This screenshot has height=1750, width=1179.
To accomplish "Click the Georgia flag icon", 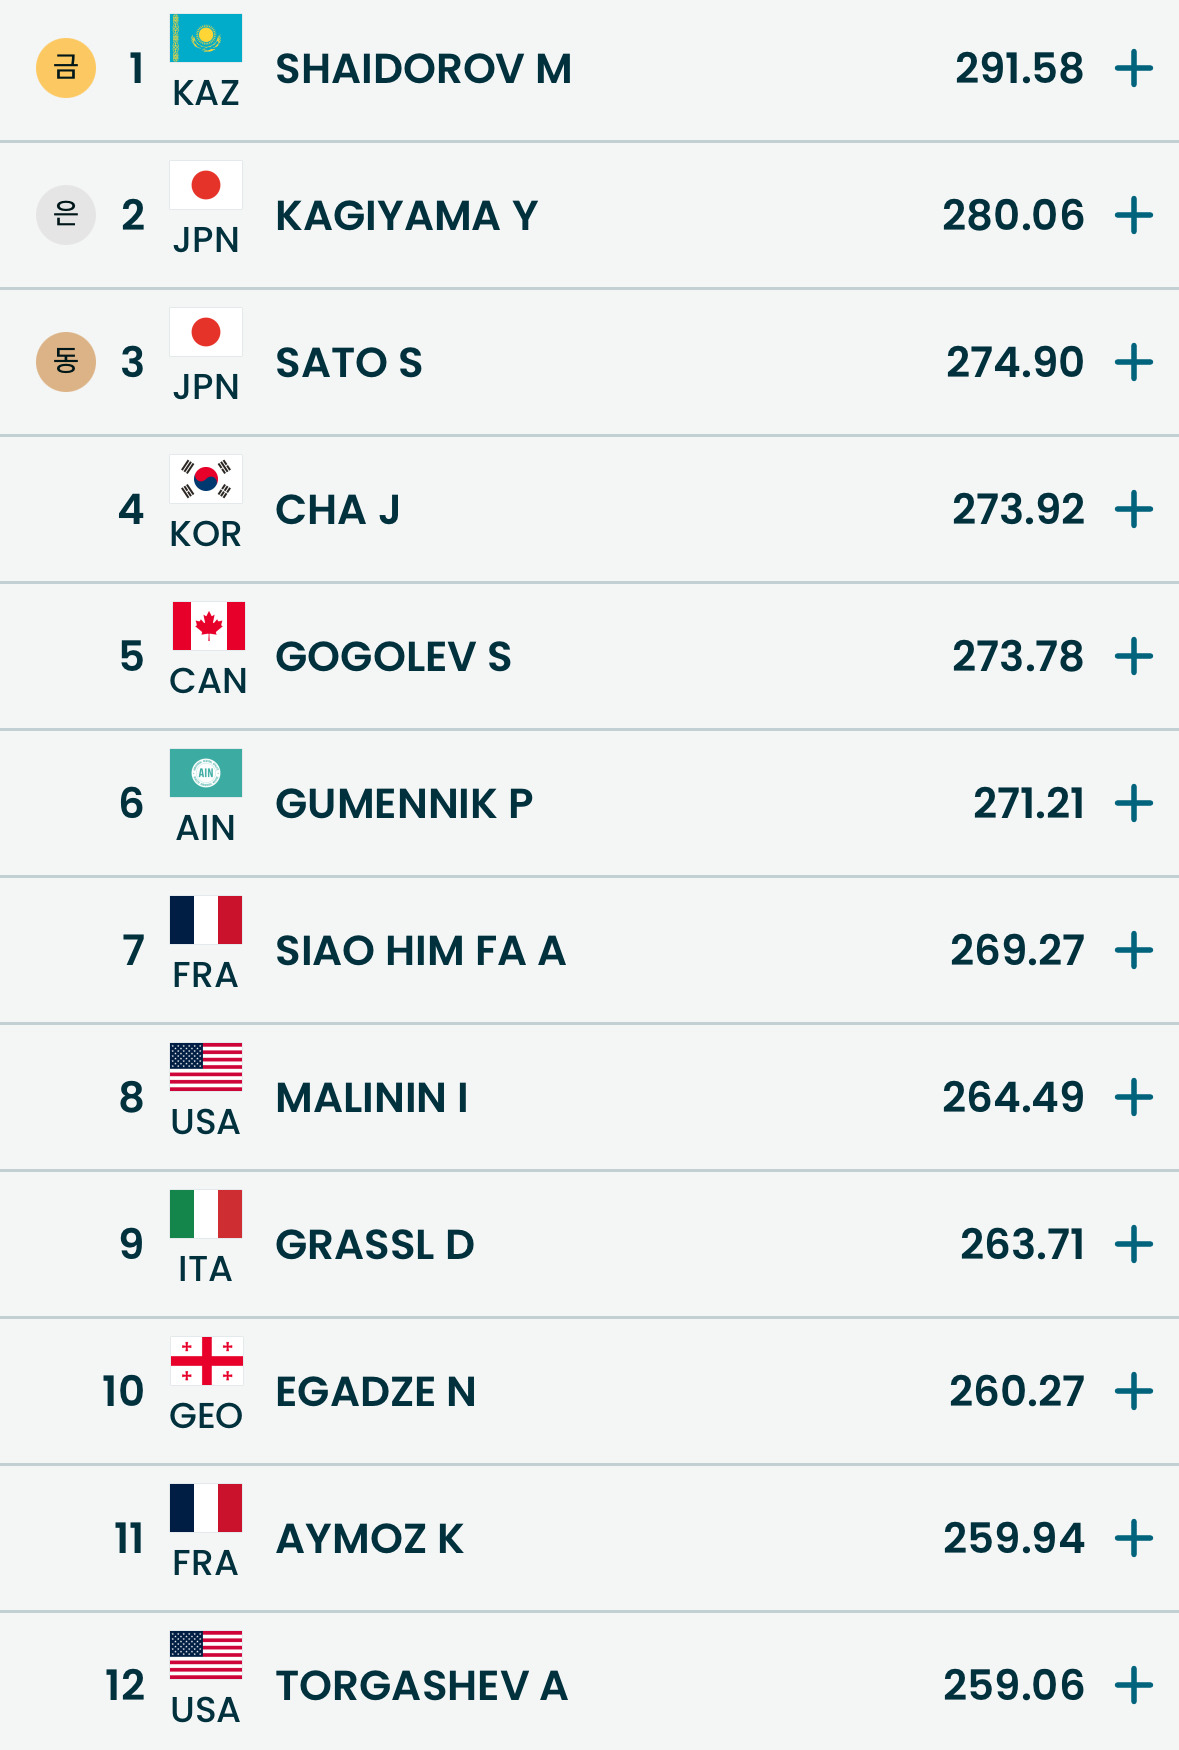I will [x=206, y=1361].
